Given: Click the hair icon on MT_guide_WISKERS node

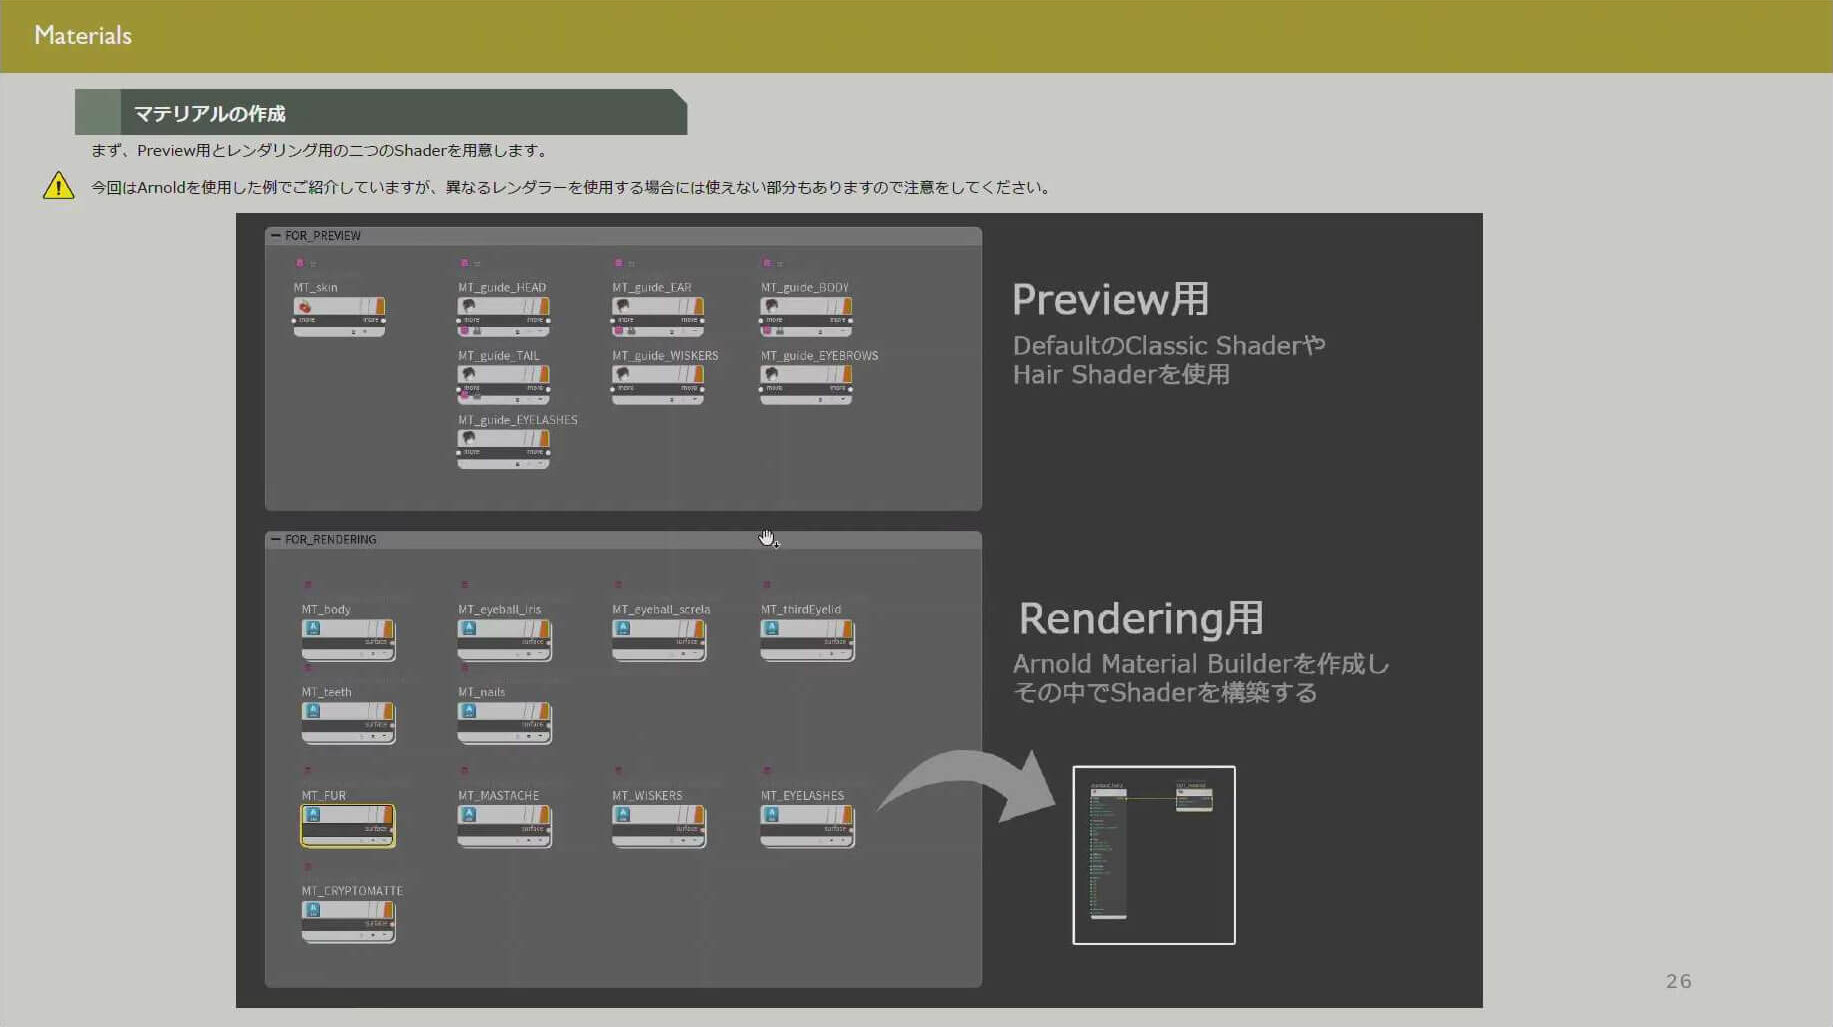Looking at the screenshot, I should pos(623,374).
